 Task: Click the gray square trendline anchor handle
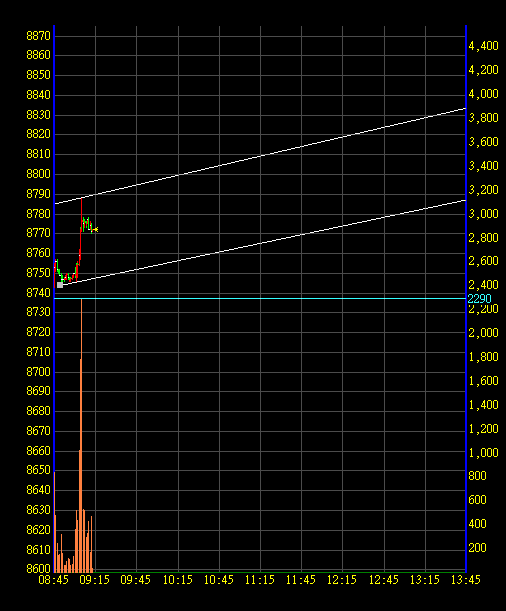click(60, 285)
